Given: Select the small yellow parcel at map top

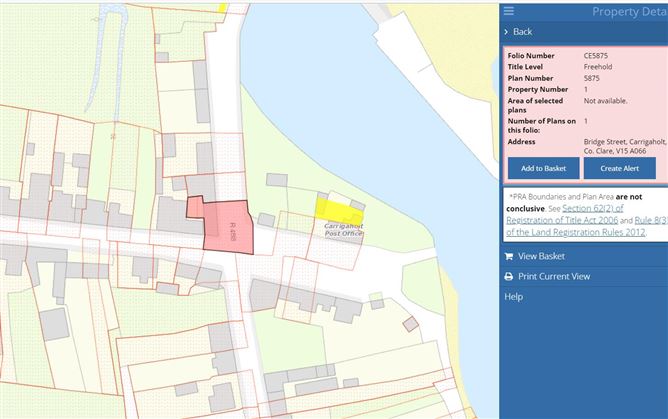Looking at the screenshot, I should pyautogui.click(x=223, y=6).
